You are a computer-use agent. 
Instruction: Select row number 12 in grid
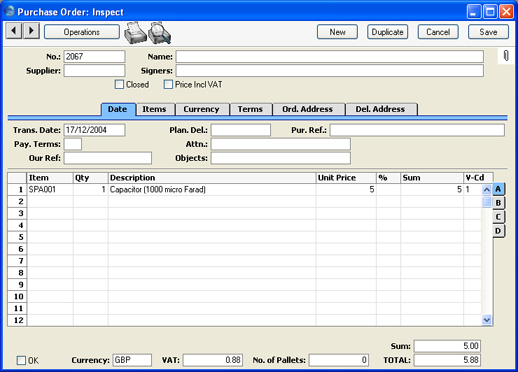(x=17, y=320)
